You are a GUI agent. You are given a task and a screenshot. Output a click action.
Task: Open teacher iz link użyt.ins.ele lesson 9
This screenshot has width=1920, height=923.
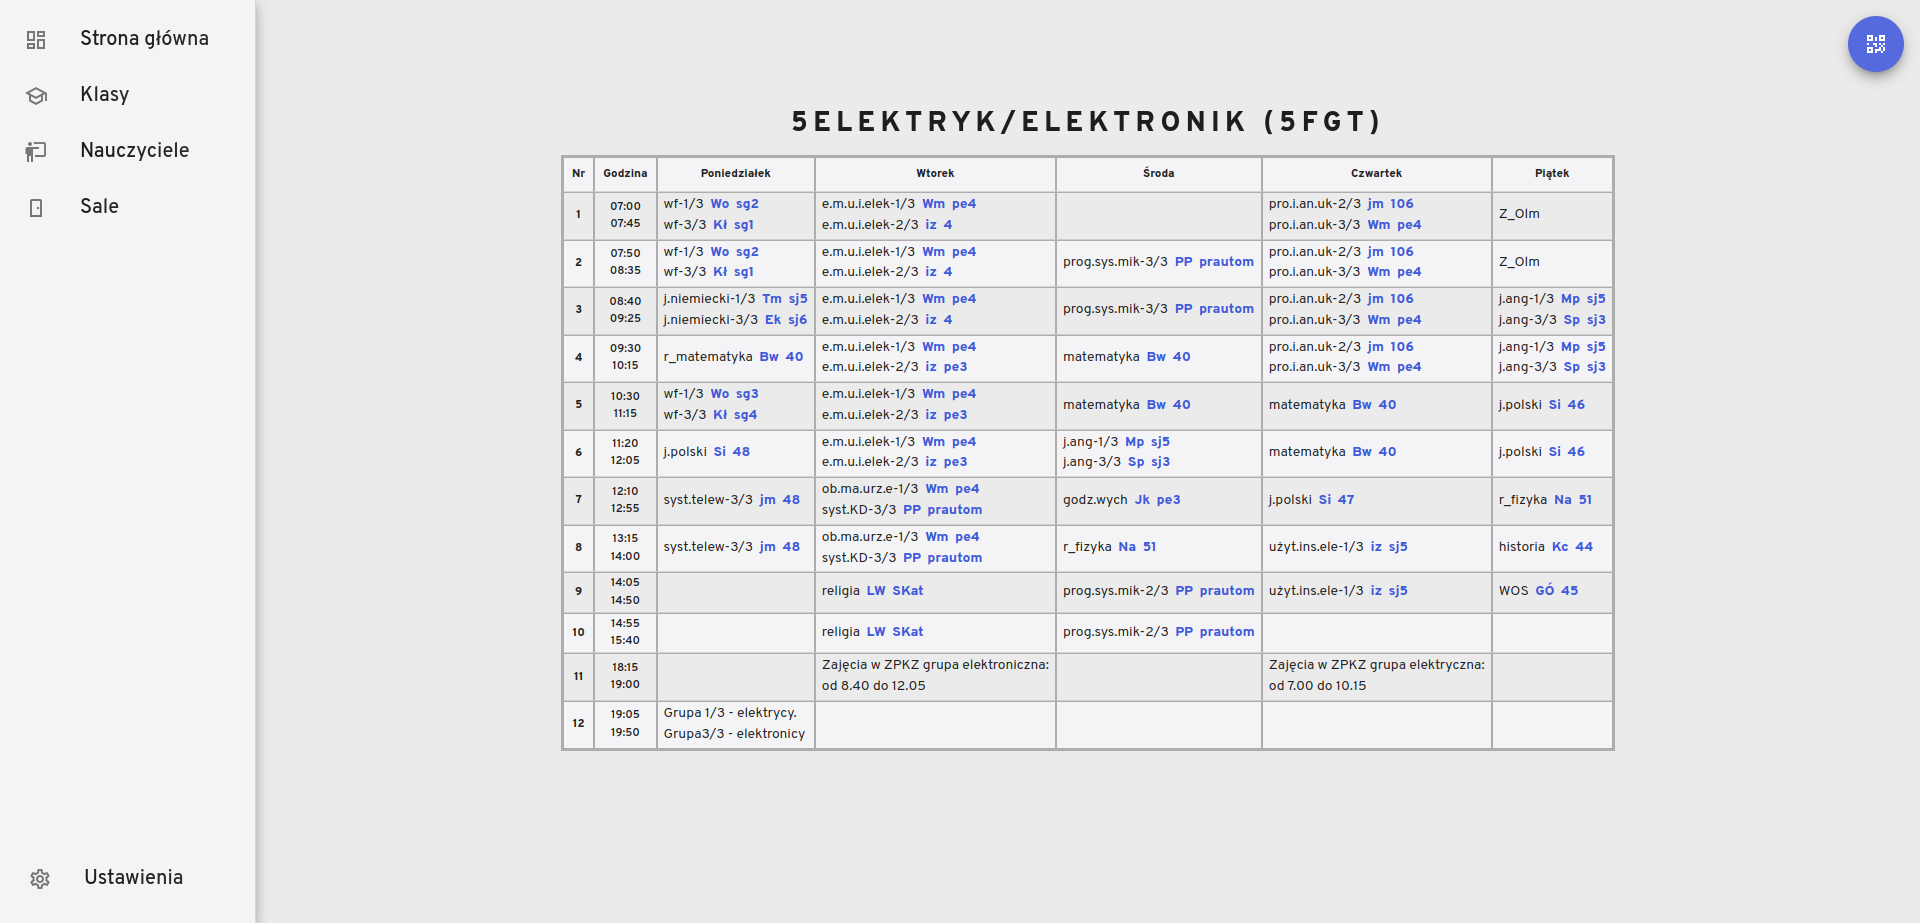pos(1376,591)
